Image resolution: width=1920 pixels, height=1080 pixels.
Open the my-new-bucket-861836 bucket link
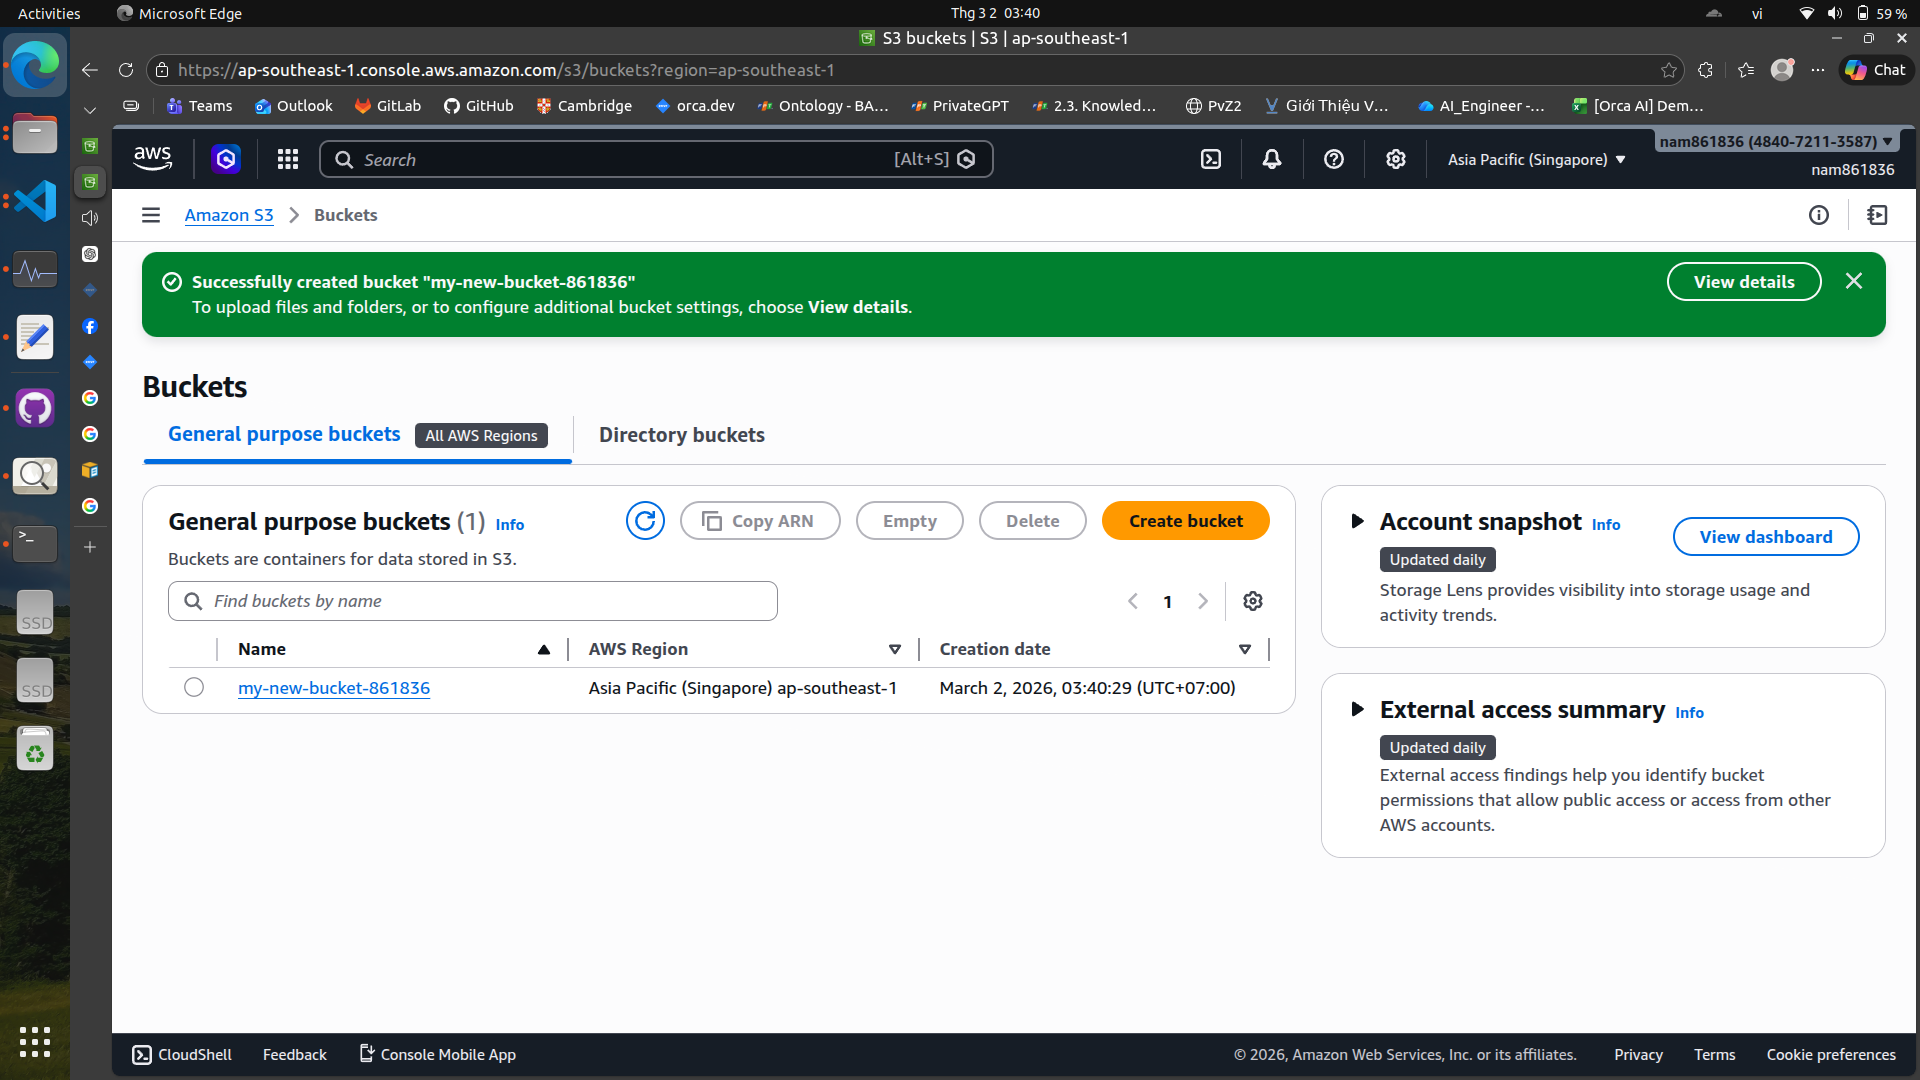(x=334, y=688)
